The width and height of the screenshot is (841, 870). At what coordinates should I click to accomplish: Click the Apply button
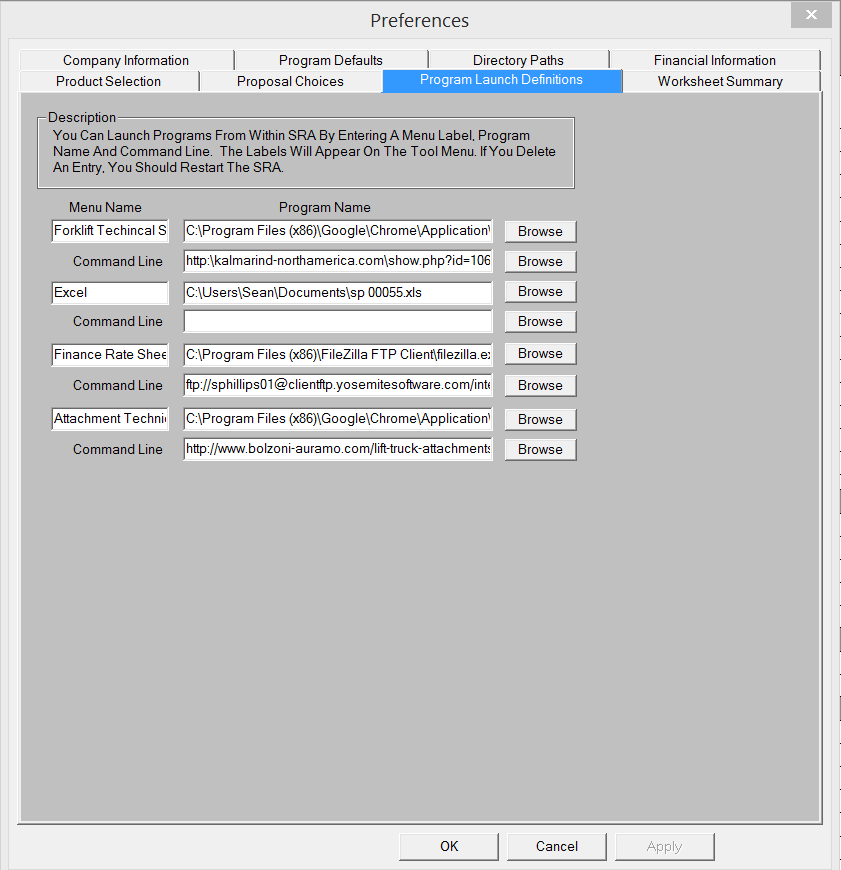click(664, 846)
